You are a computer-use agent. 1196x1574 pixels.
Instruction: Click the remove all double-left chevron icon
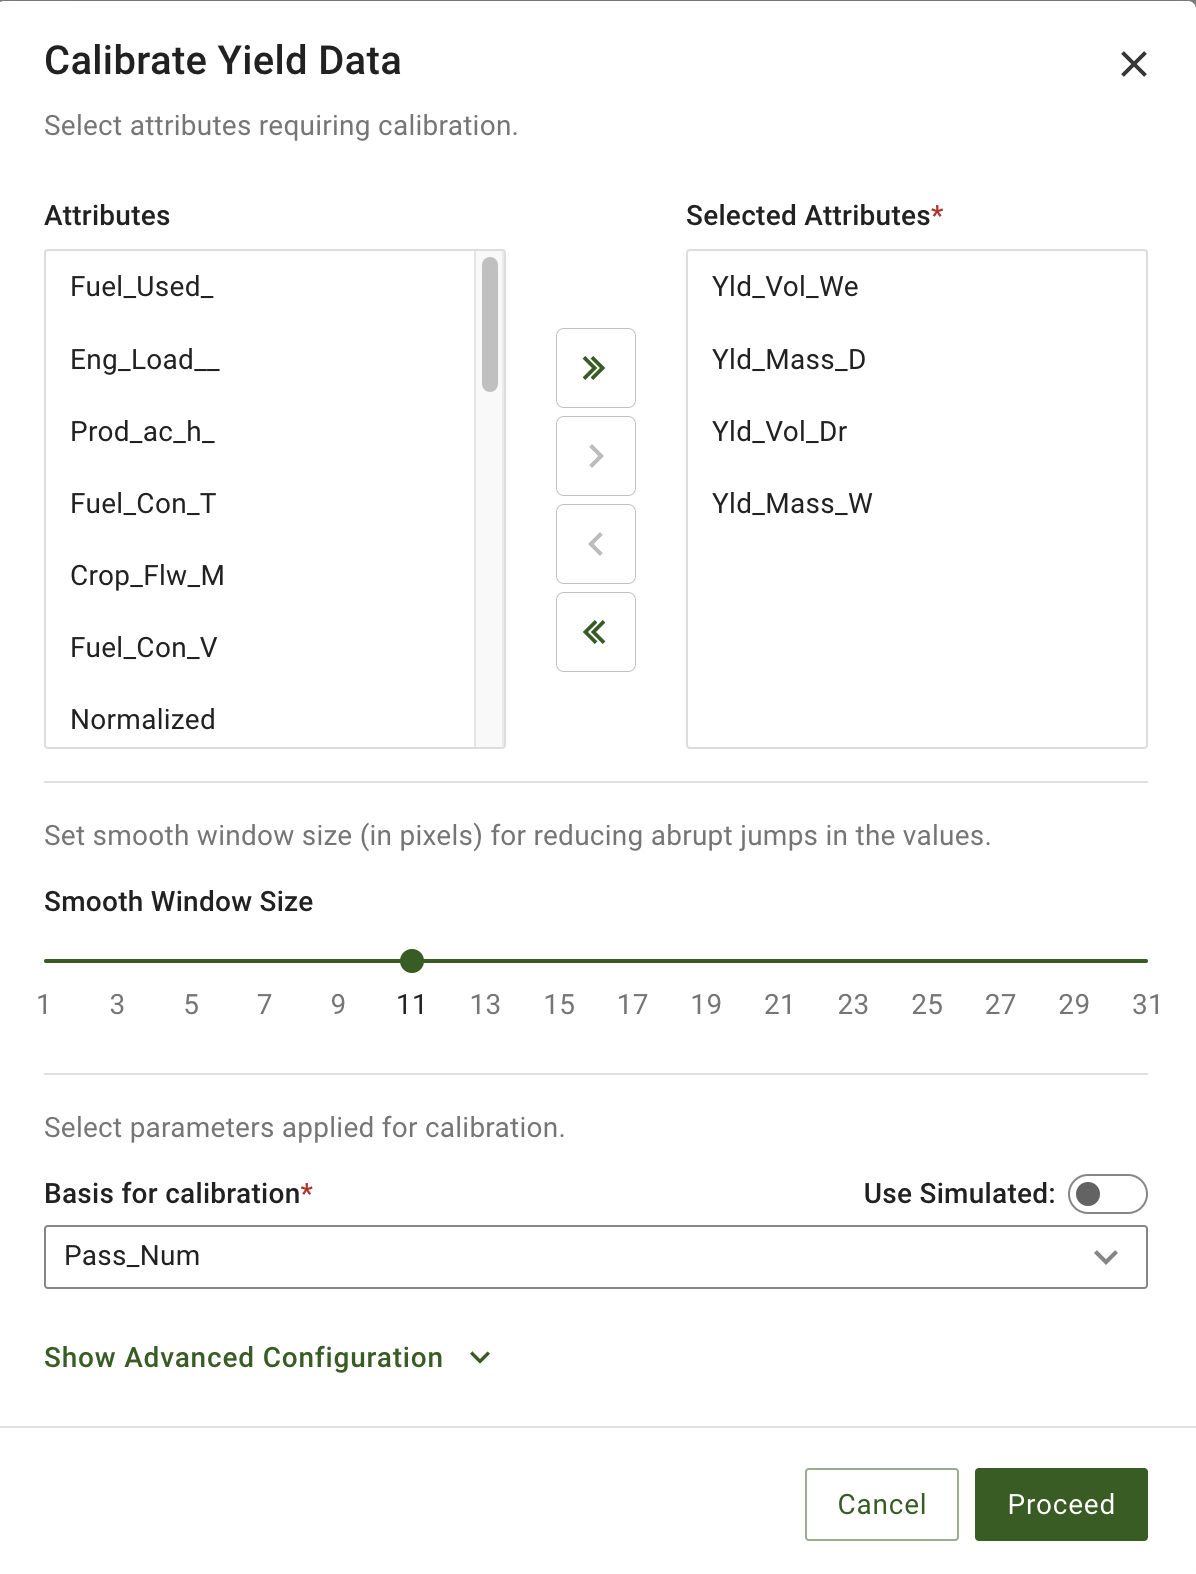tap(595, 632)
